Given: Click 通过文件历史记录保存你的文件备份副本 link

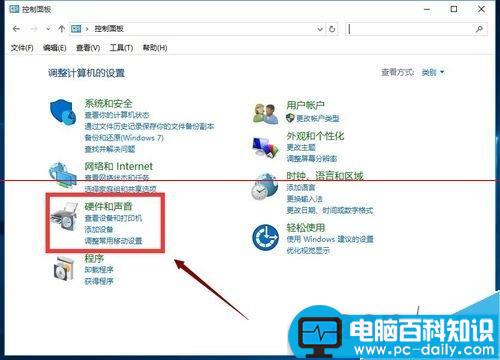Looking at the screenshot, I should point(149,126).
